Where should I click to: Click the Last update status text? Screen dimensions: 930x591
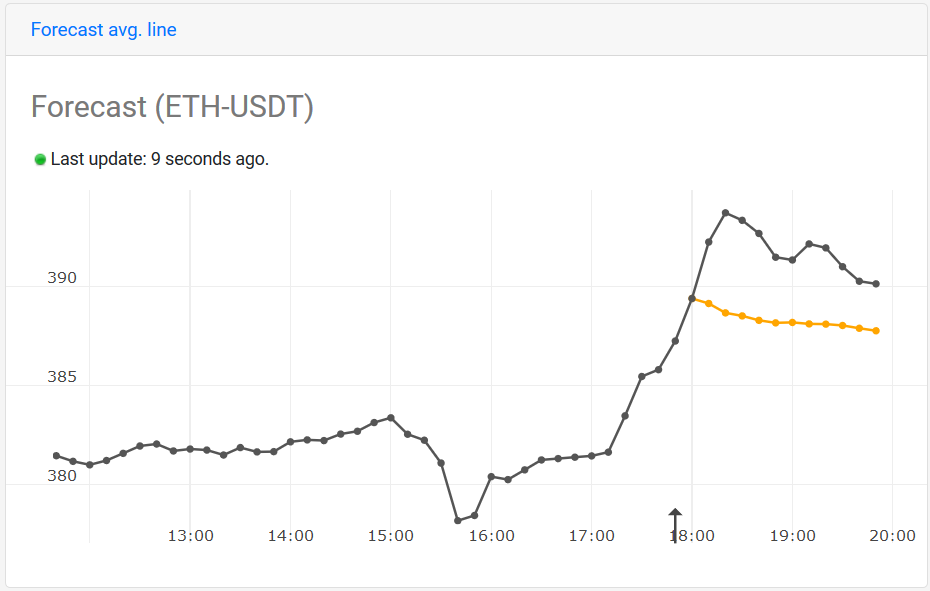(160, 159)
